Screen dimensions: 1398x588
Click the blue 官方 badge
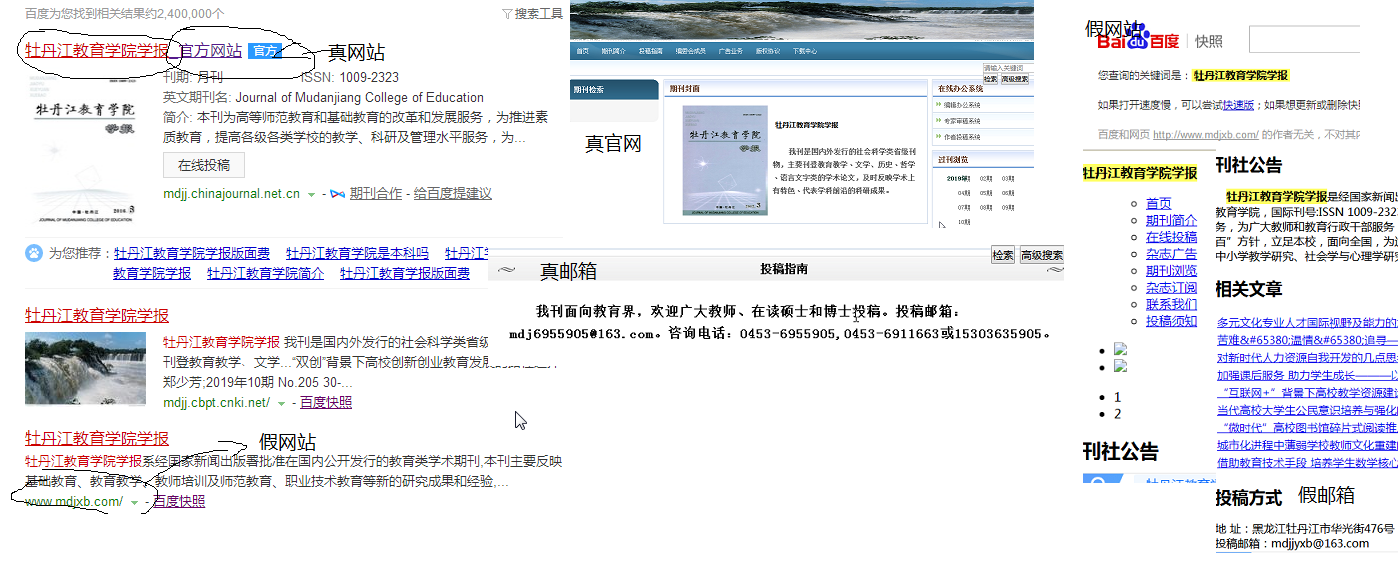[264, 51]
